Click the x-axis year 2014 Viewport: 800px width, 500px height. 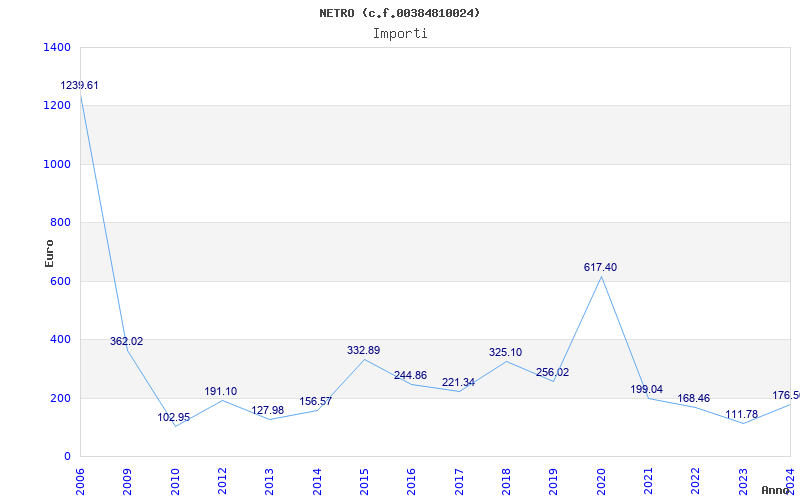pyautogui.click(x=317, y=481)
